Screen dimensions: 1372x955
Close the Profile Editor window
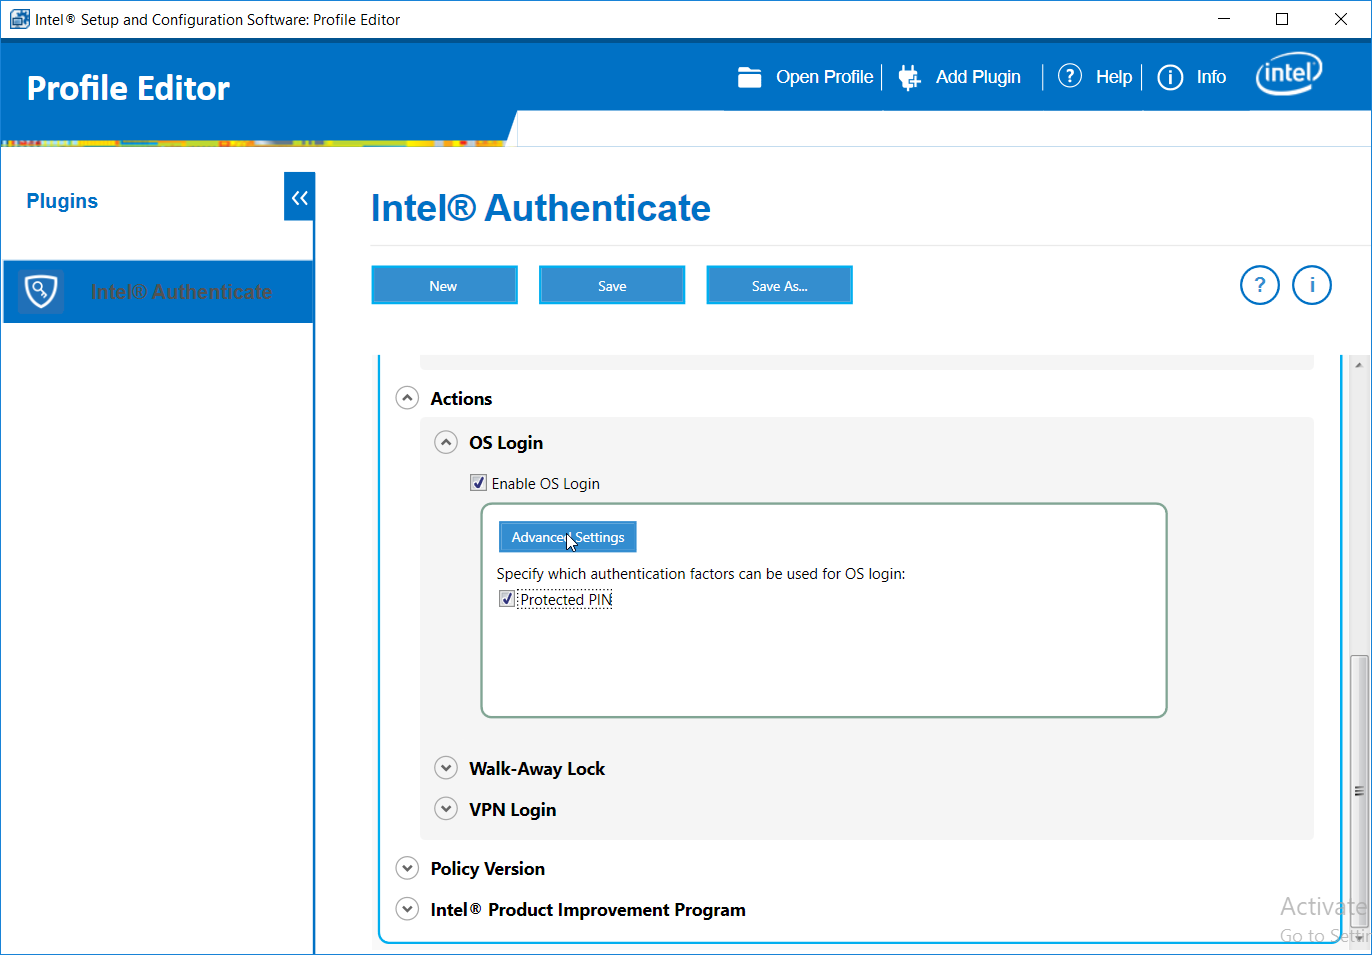pyautogui.click(x=1341, y=19)
